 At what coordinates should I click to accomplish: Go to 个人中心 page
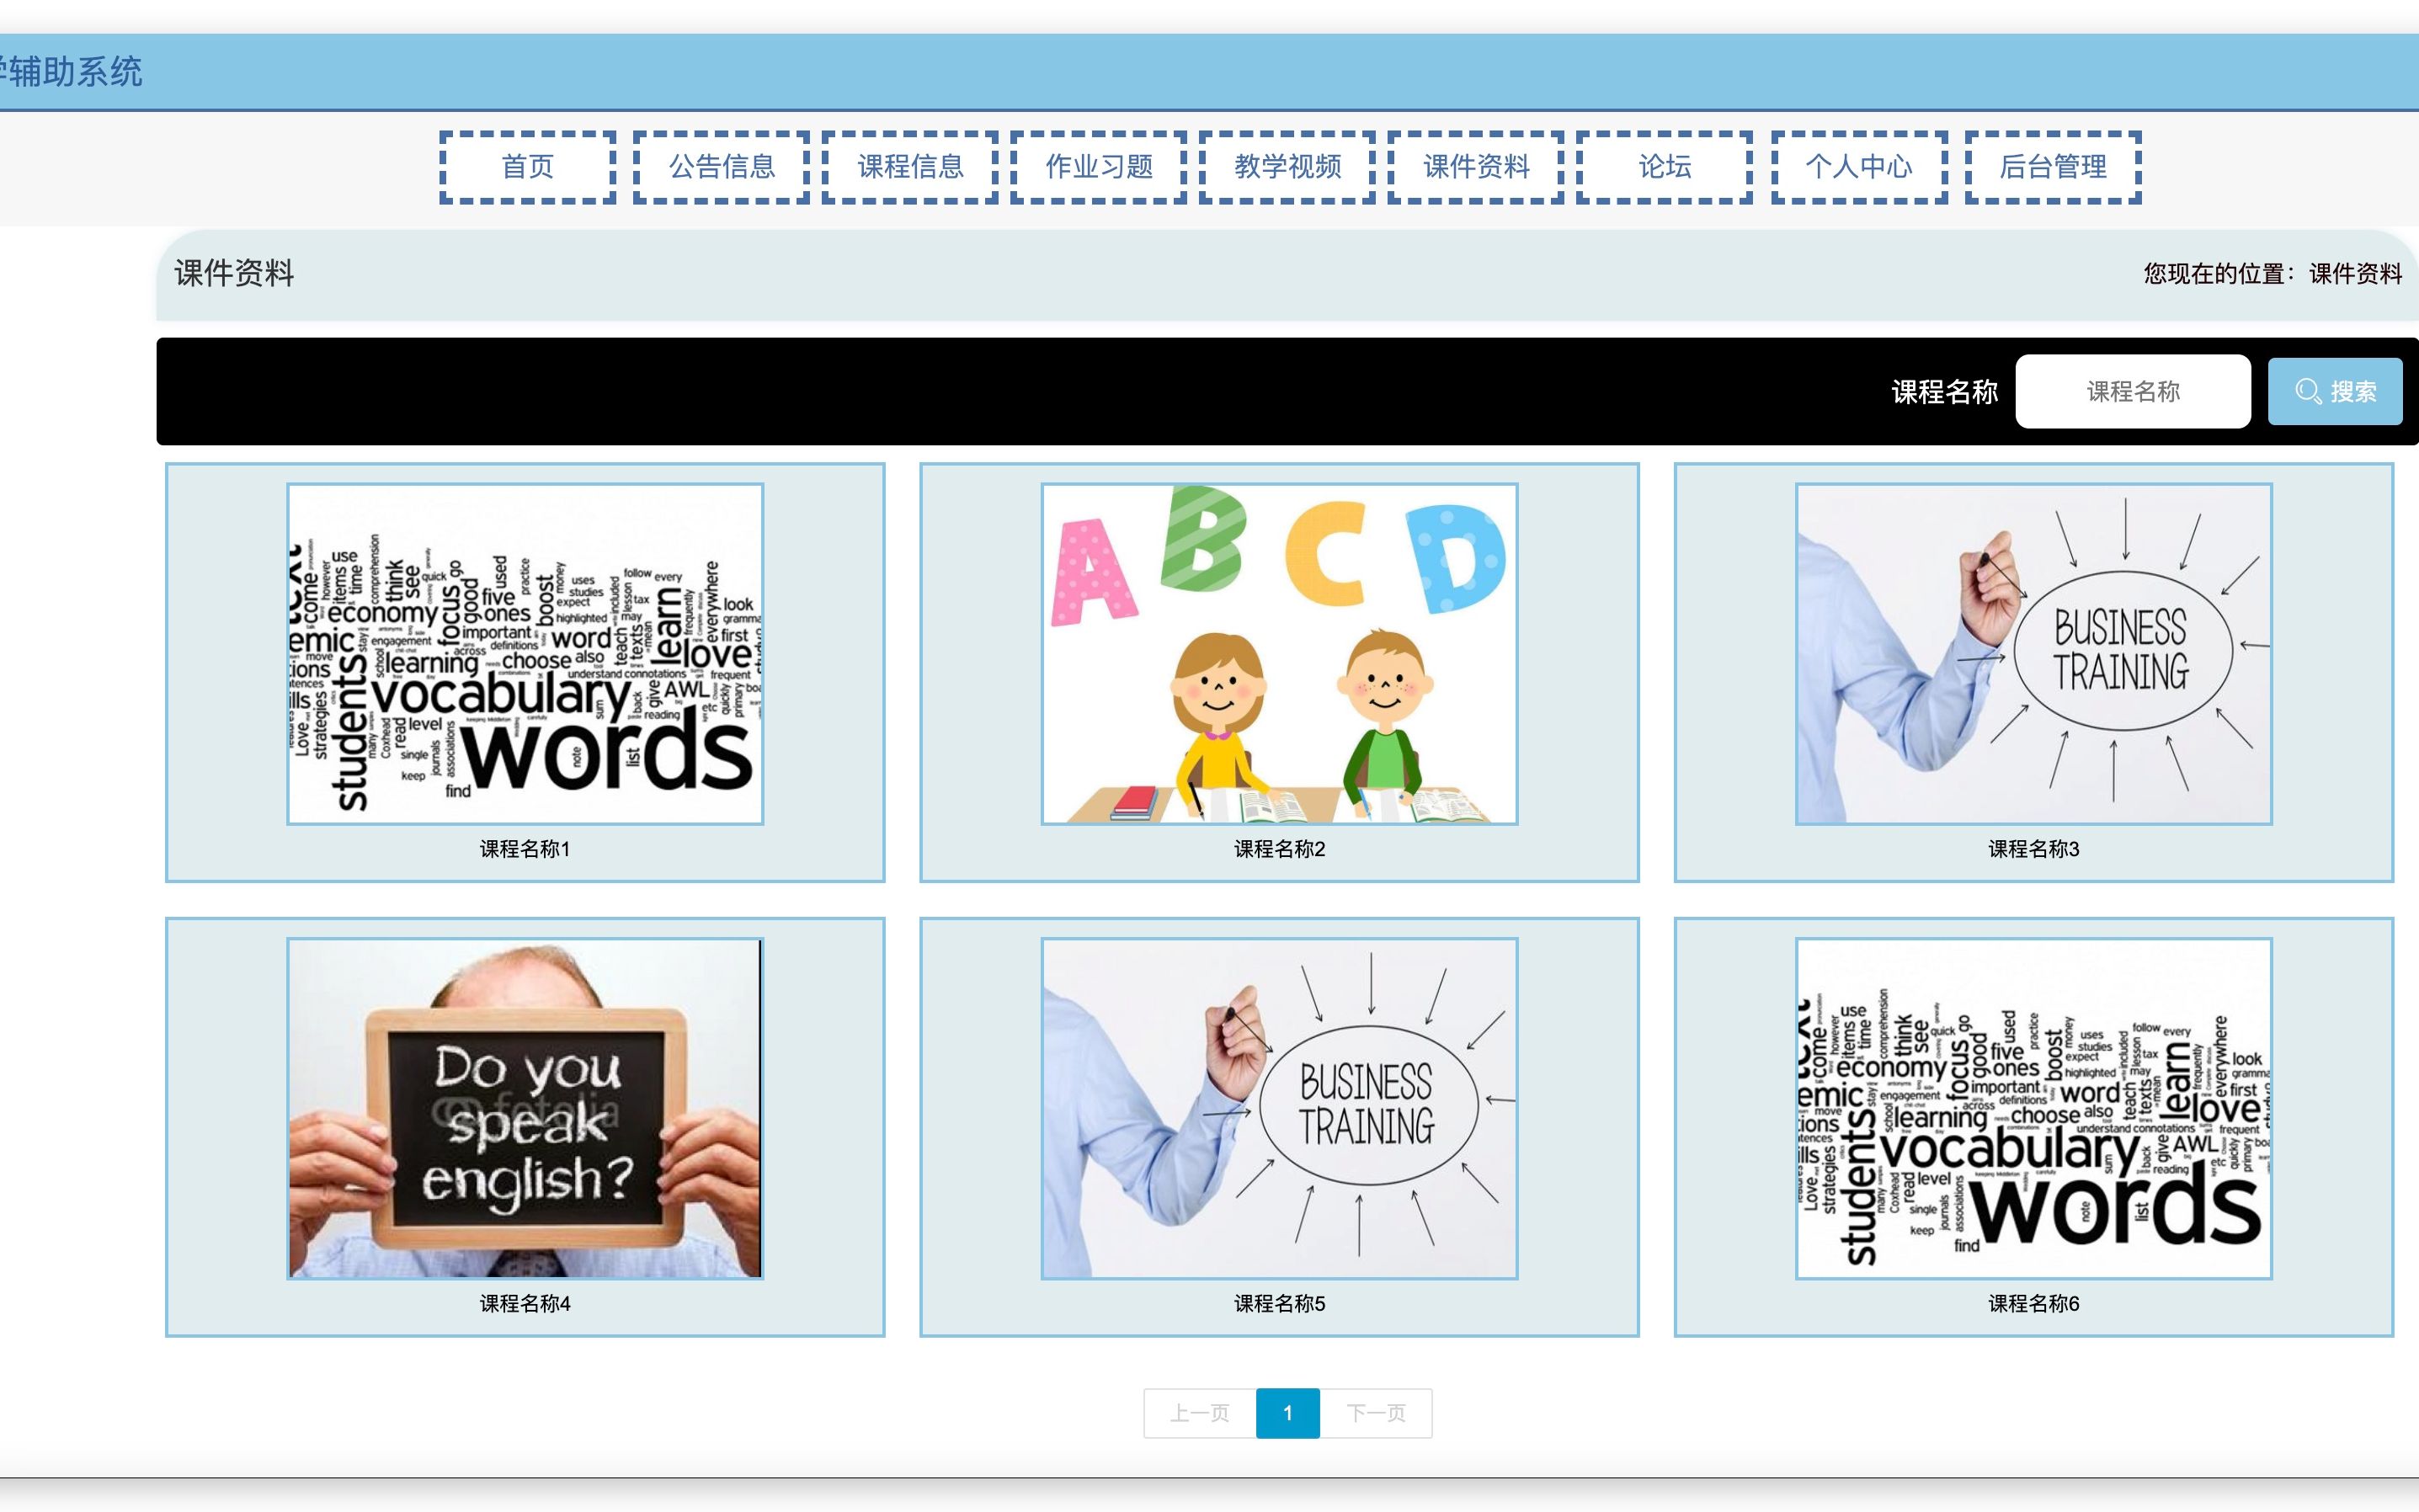click(1859, 167)
